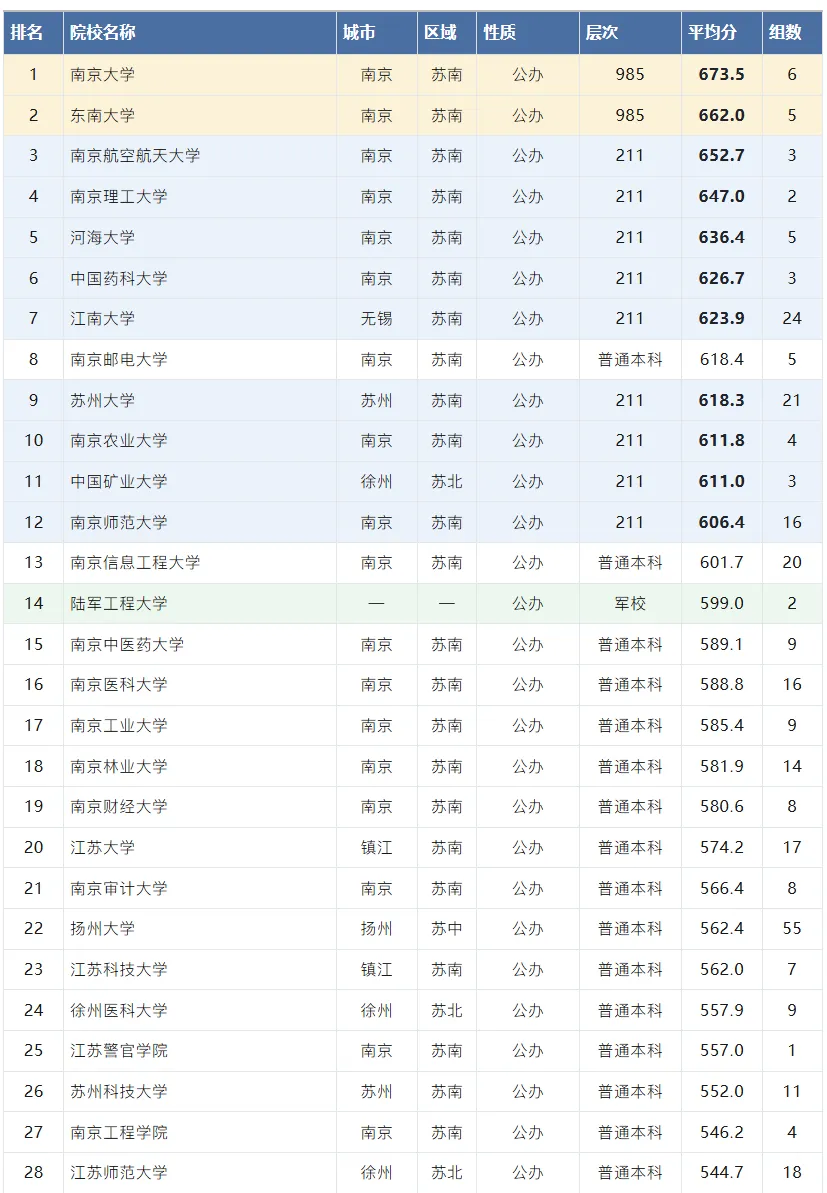The height and width of the screenshot is (1193, 827).
Task: Select the 苏州大学 cell
Action: [x=199, y=400]
